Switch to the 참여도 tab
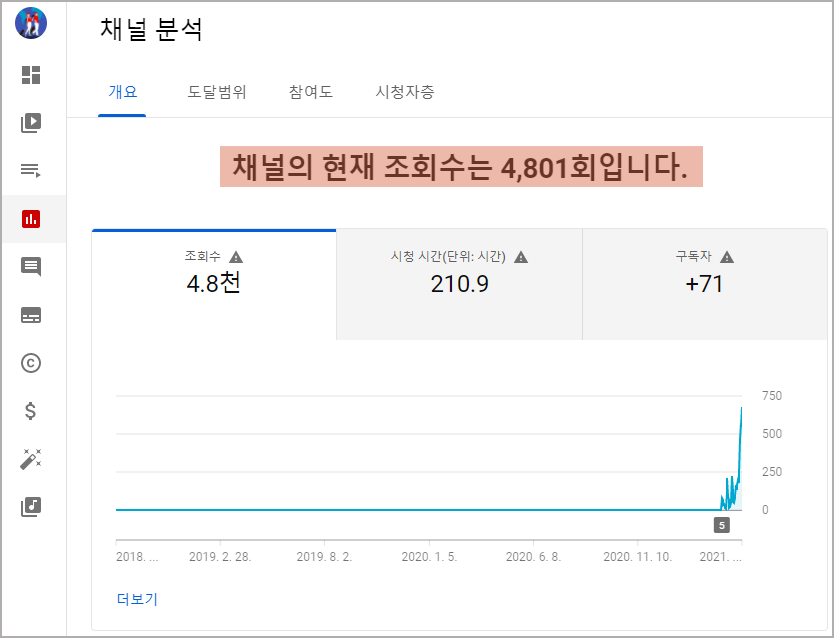This screenshot has width=834, height=638. click(x=311, y=92)
